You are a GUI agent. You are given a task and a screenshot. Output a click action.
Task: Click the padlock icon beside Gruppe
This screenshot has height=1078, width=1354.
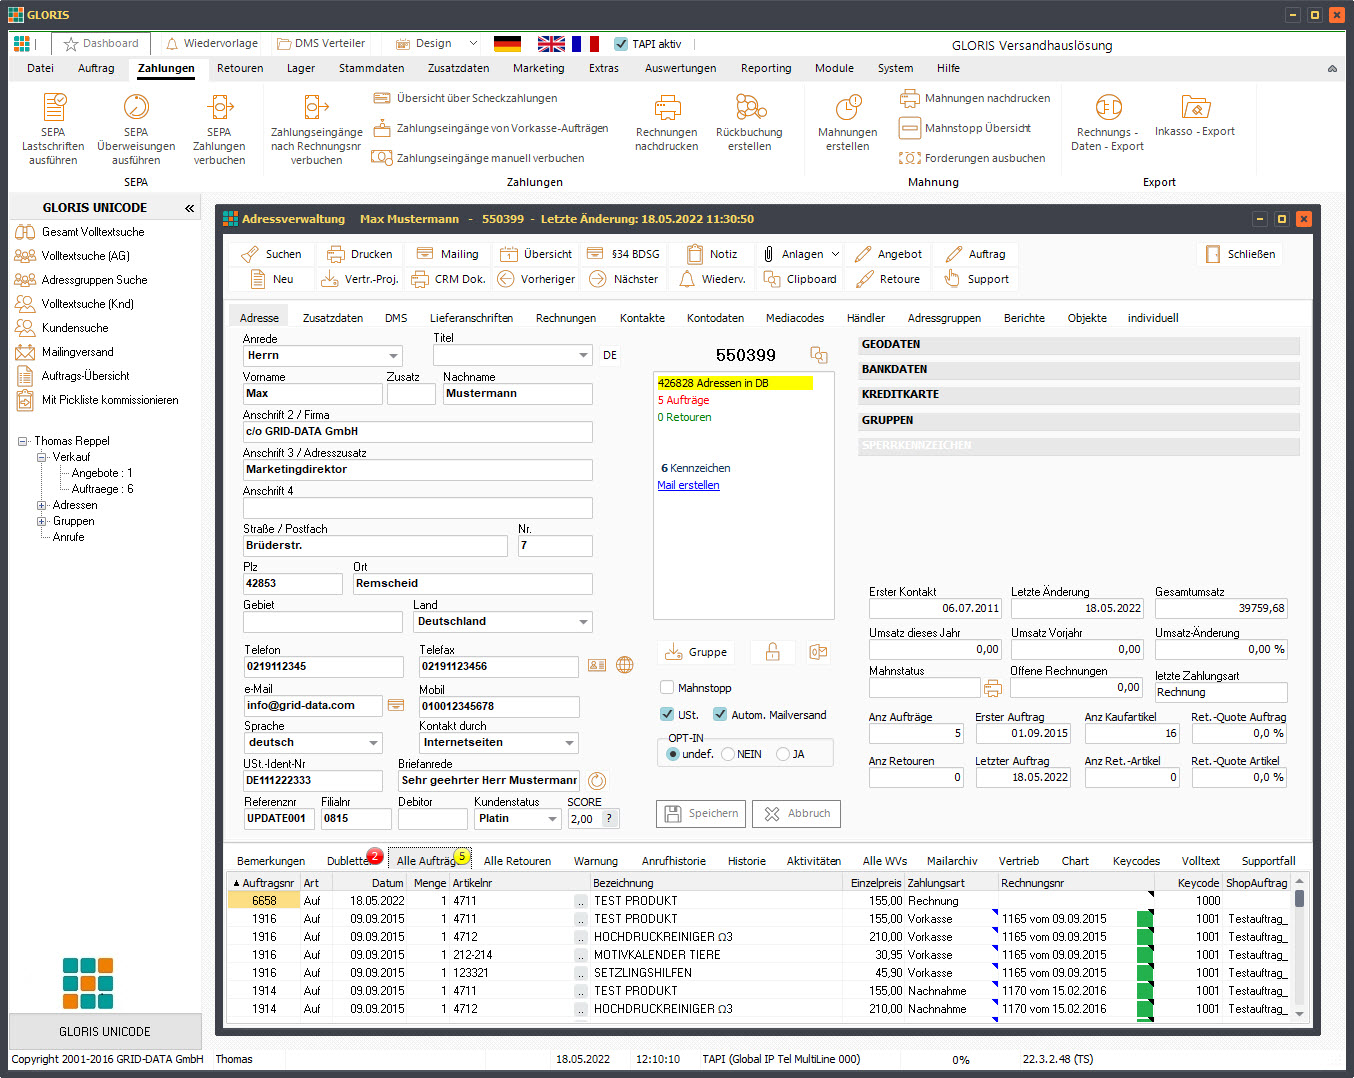(772, 652)
